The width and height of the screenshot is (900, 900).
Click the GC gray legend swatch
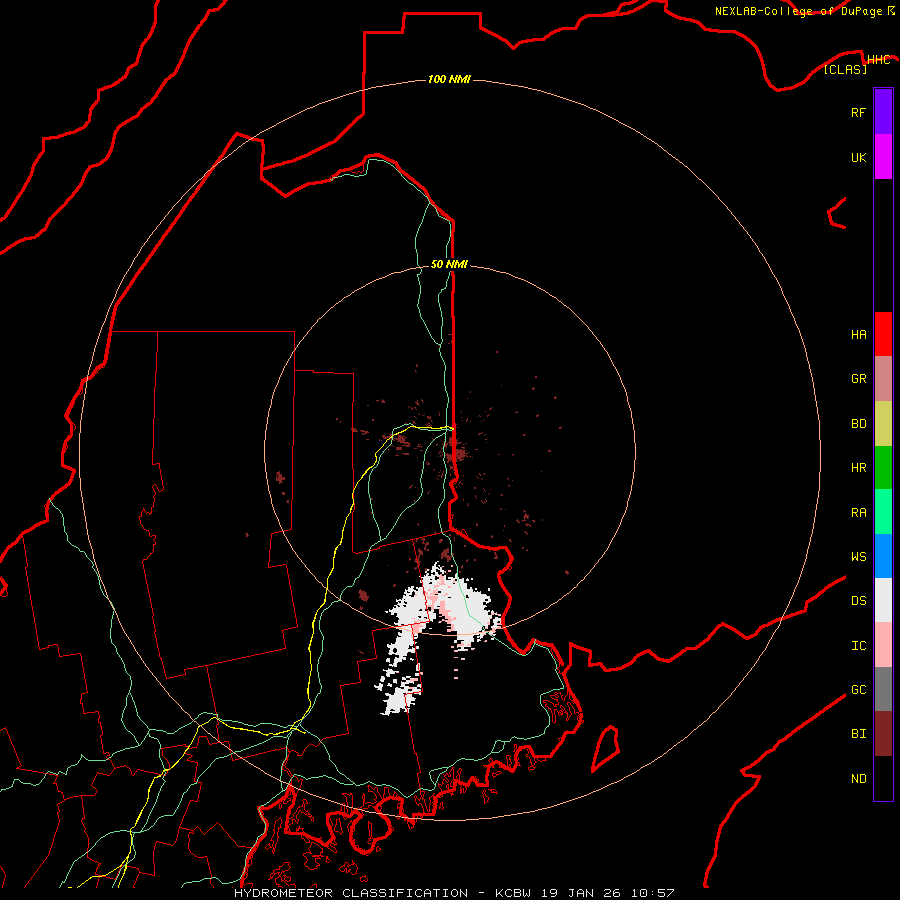pos(883,689)
